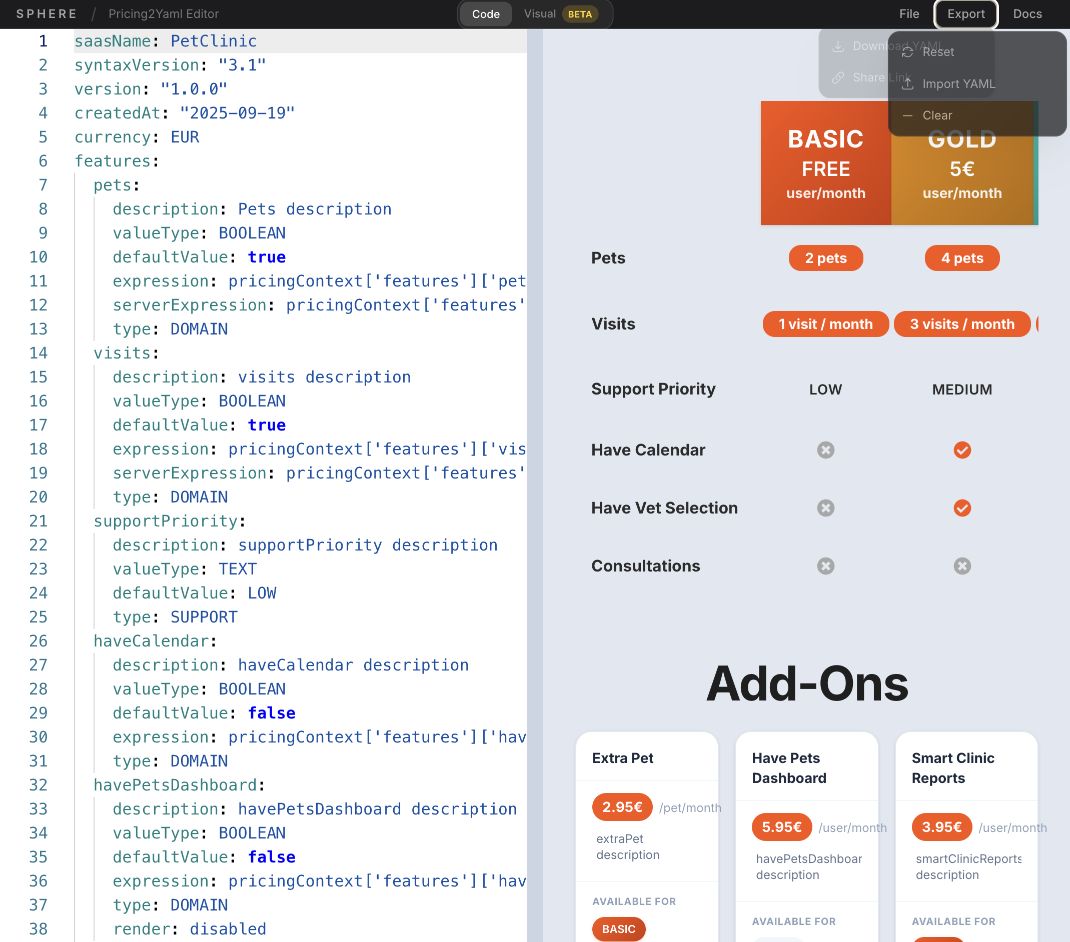The image size is (1070, 942).
Task: Open the Extra Pet add-on card title
Action: click(622, 758)
